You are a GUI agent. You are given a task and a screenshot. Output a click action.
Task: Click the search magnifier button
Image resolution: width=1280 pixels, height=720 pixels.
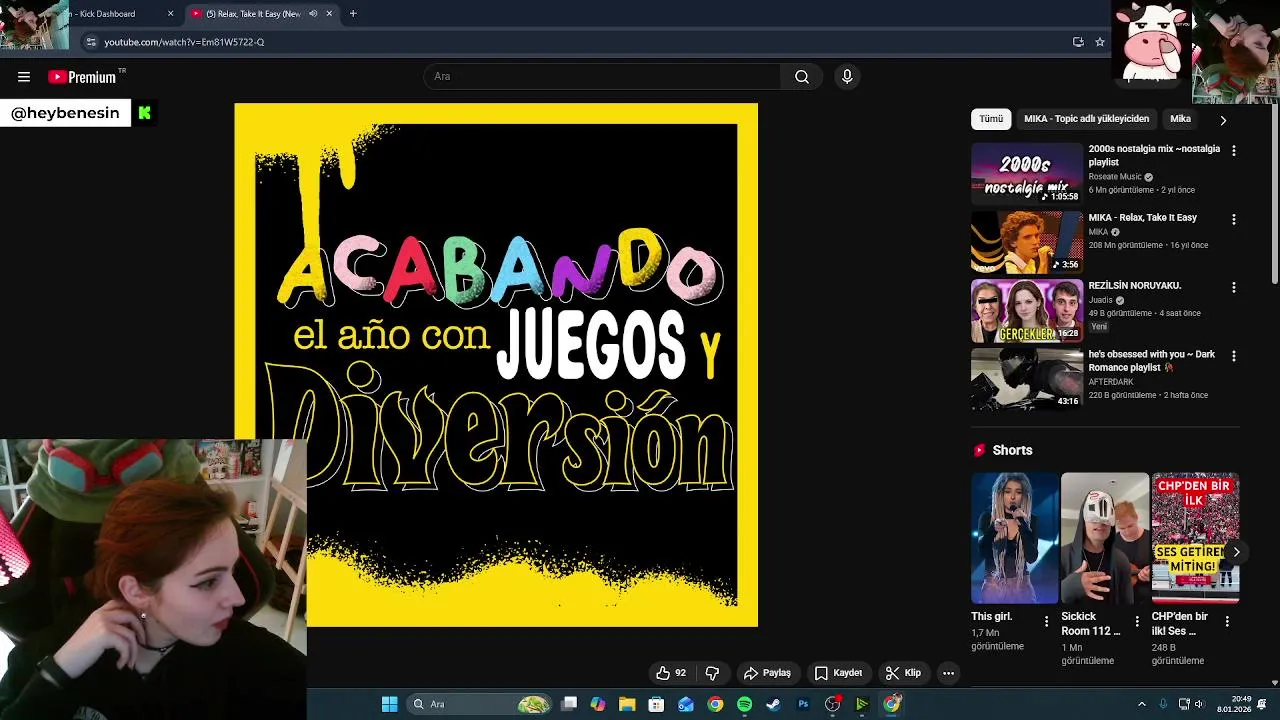(x=802, y=77)
